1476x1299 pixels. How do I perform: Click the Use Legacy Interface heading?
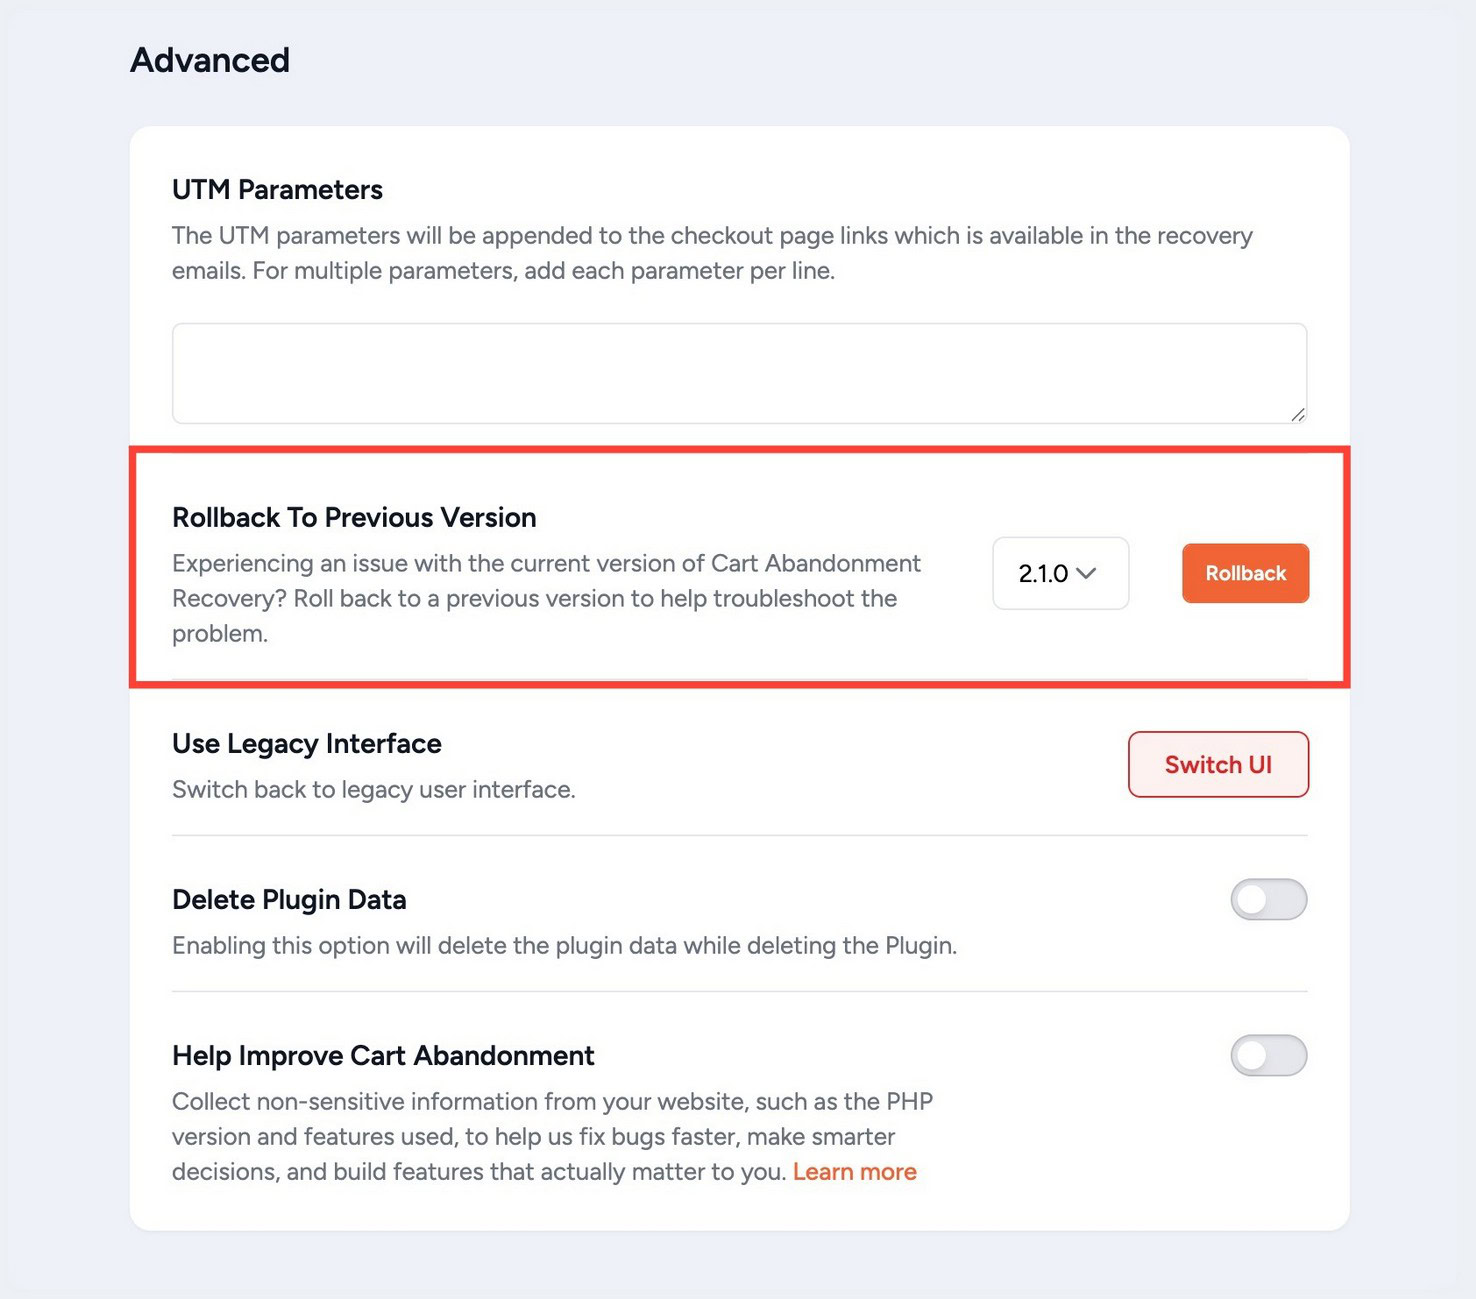[x=306, y=743]
